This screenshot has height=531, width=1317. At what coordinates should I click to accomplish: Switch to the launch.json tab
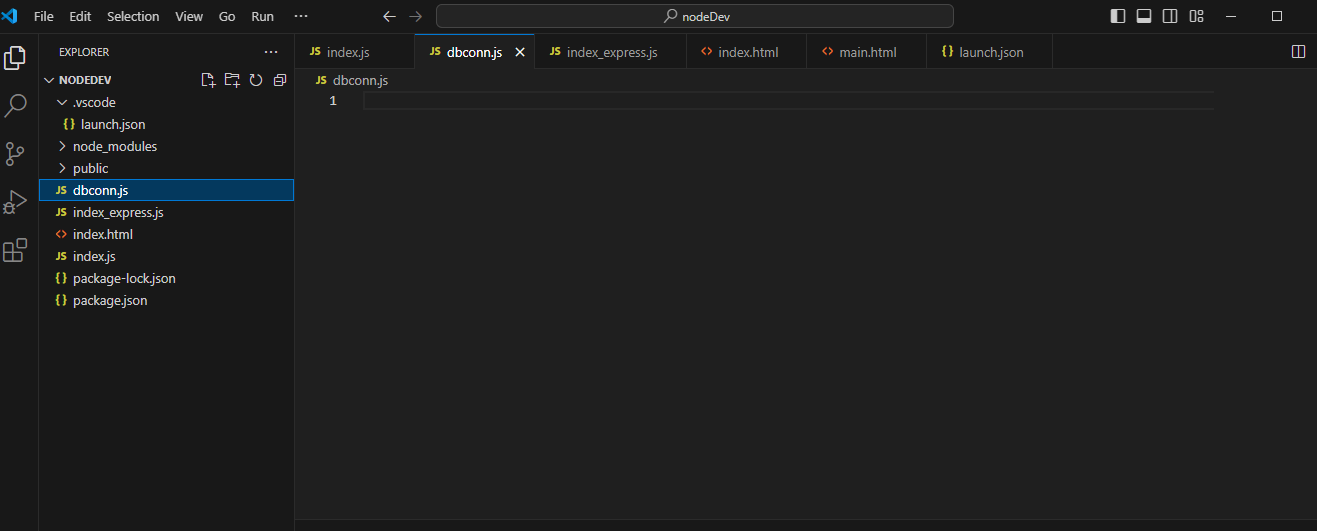click(990, 52)
